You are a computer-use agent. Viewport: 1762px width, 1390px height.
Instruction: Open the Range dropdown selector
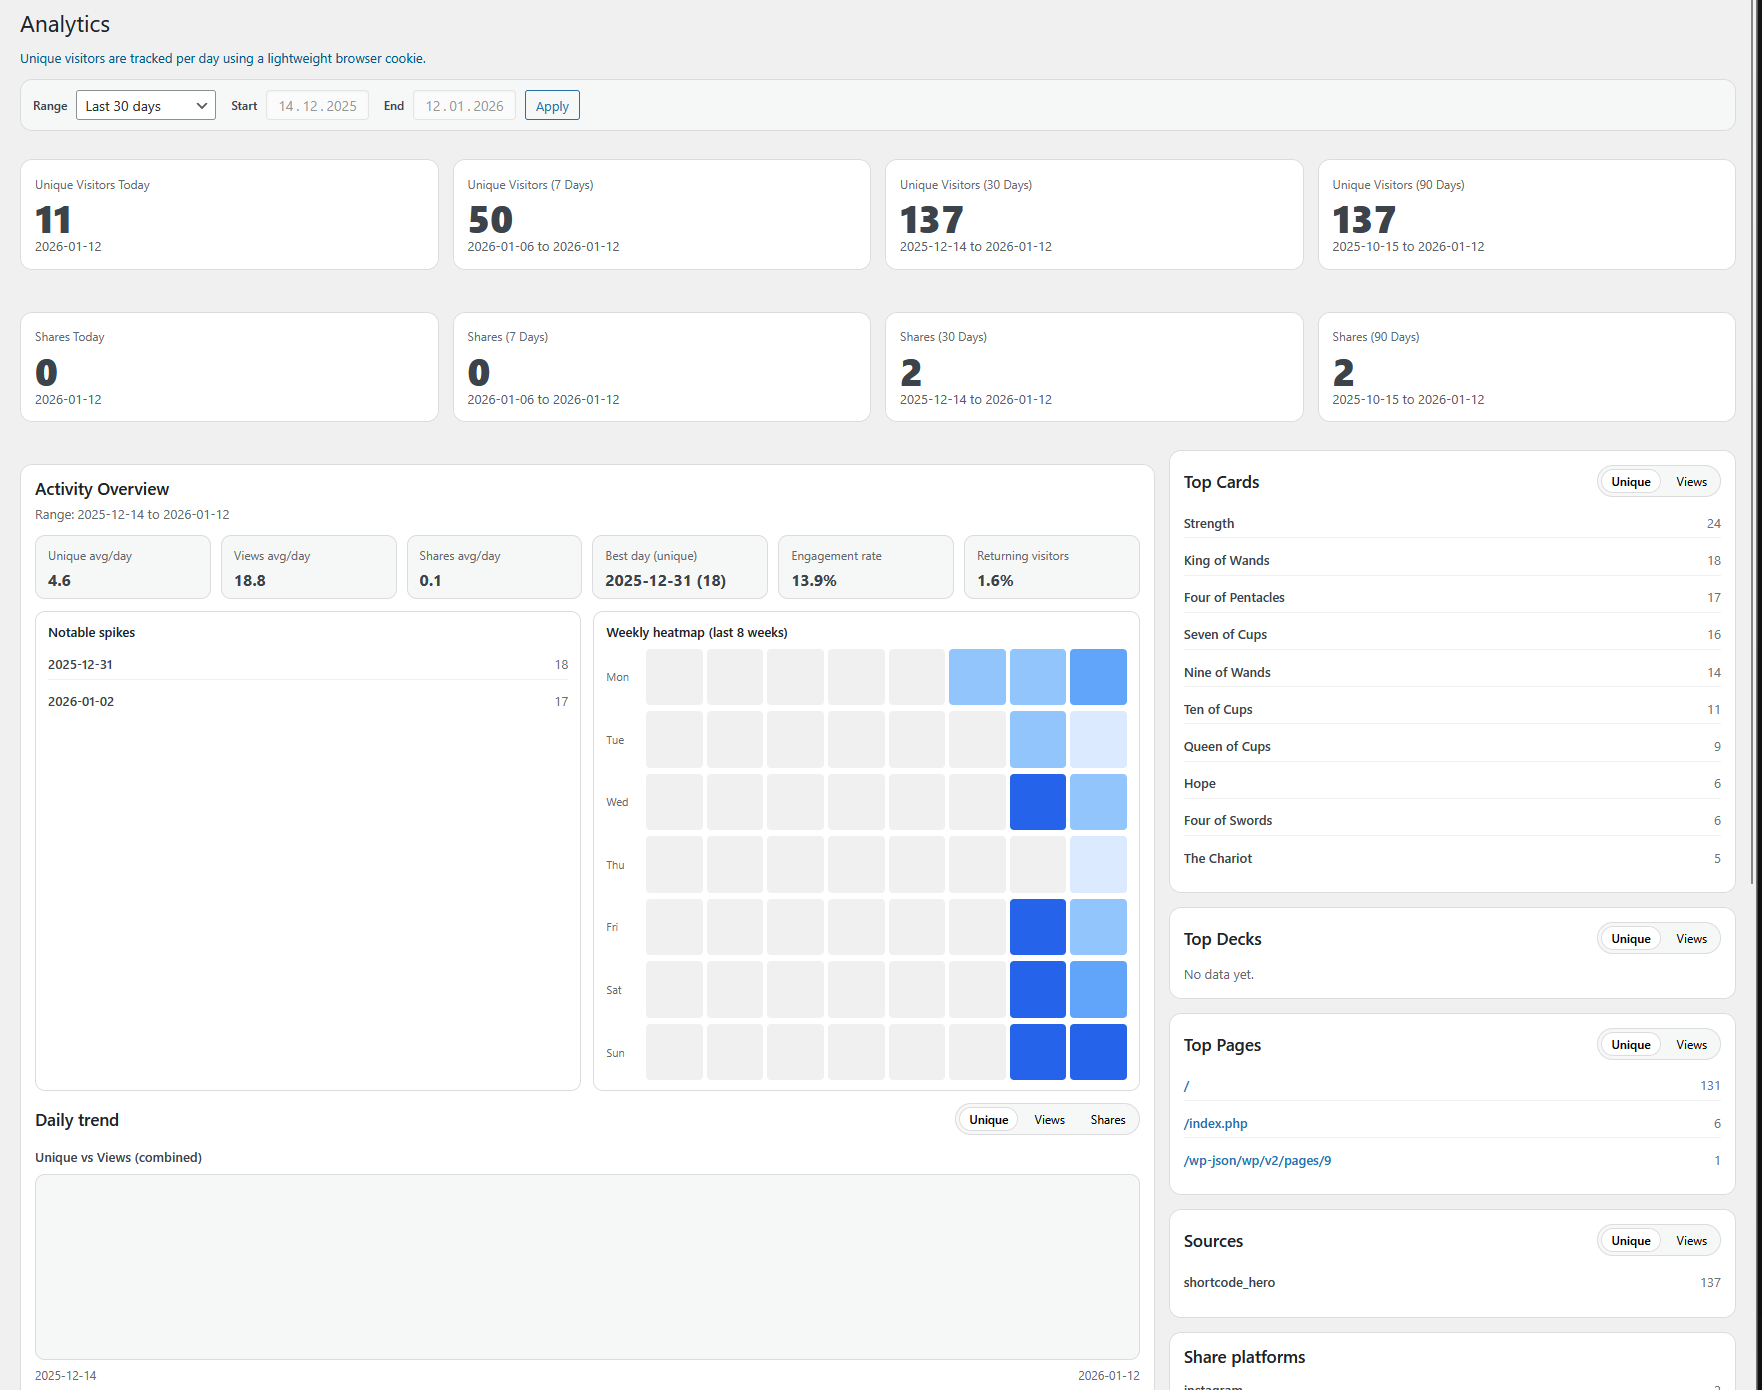tap(145, 105)
